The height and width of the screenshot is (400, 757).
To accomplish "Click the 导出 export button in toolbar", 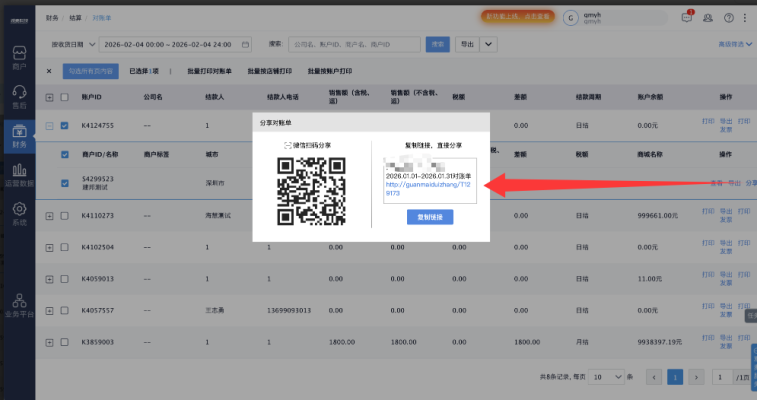I will 467,44.
